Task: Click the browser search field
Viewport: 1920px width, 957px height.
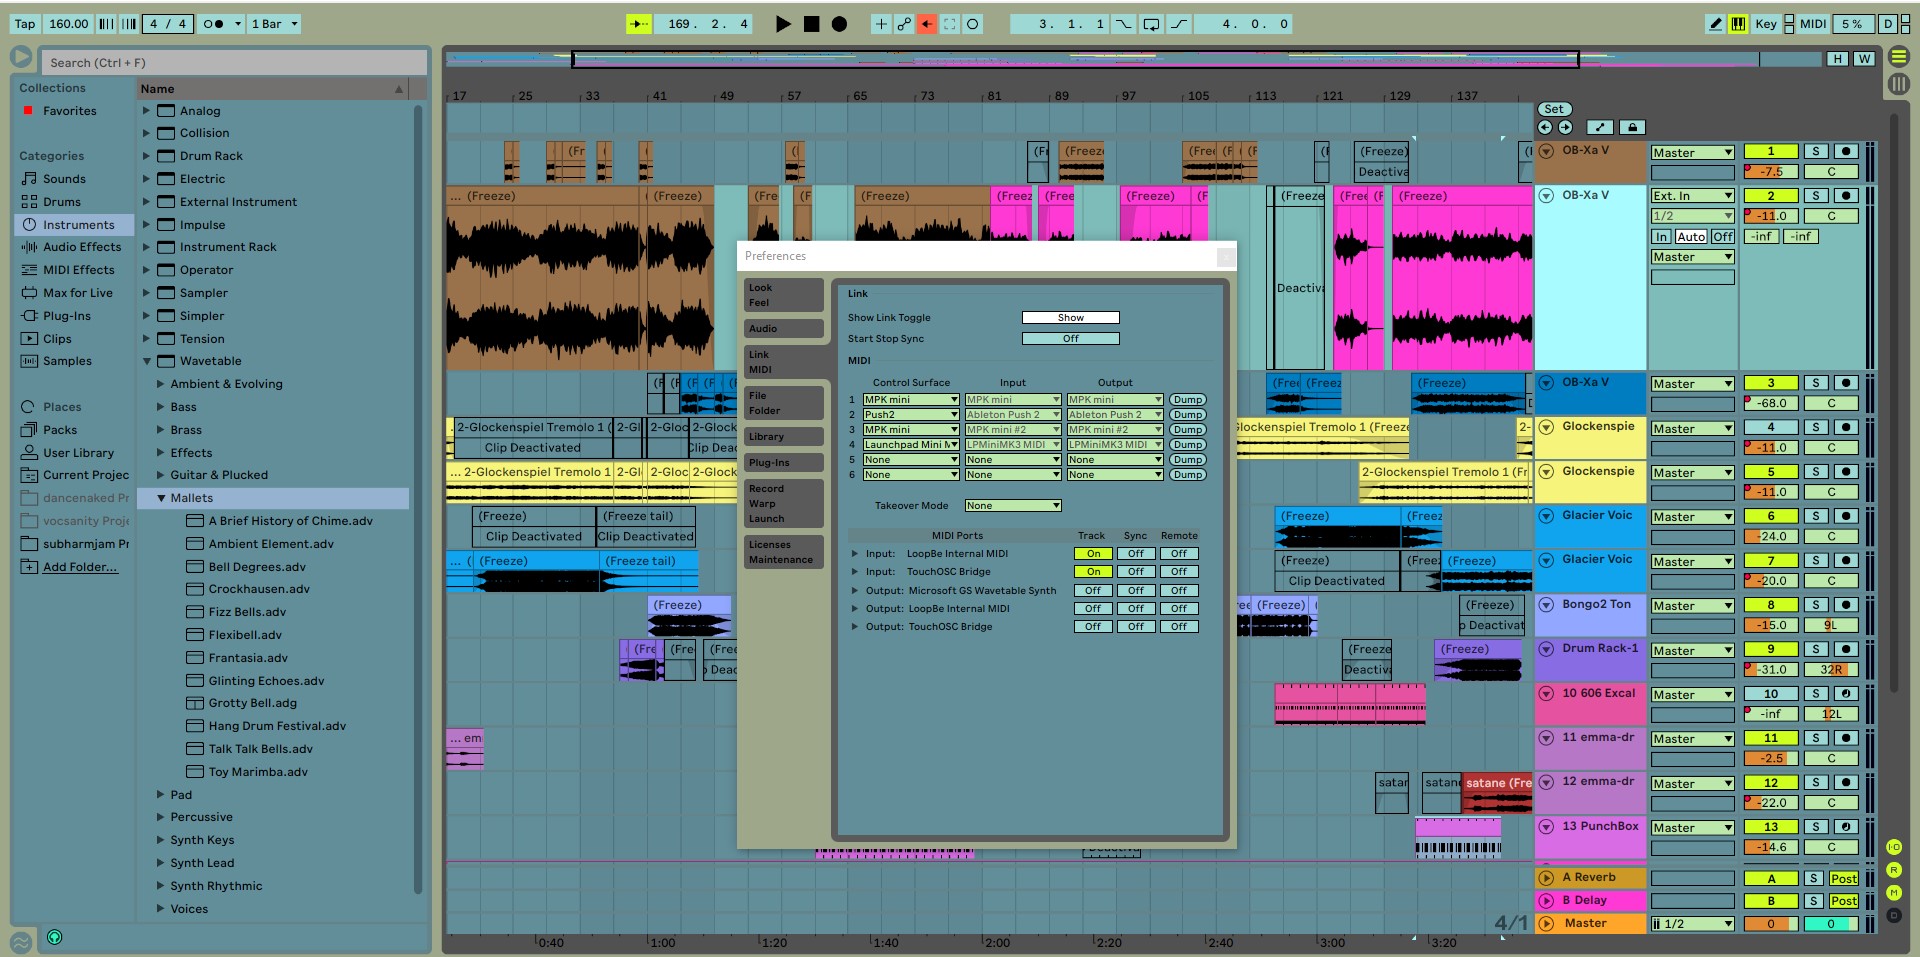Action: click(x=235, y=63)
